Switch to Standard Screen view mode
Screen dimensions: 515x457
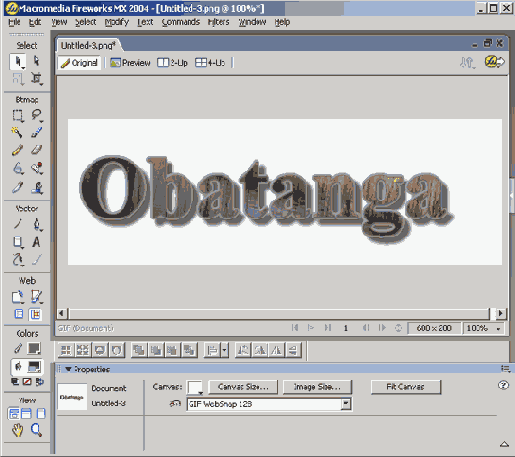pos(14,413)
